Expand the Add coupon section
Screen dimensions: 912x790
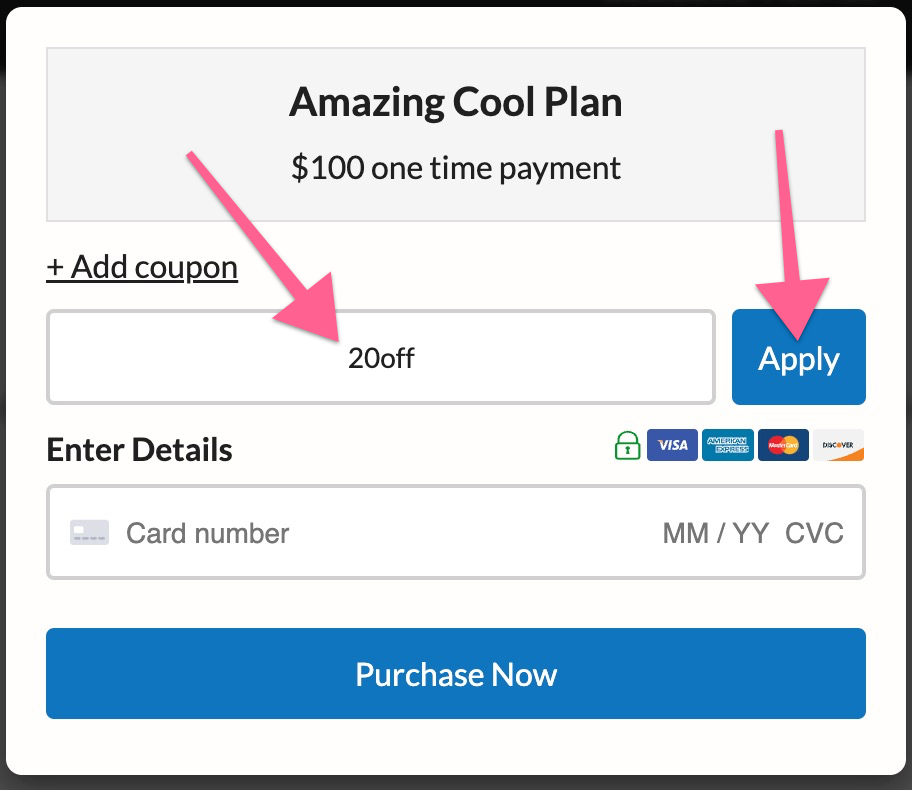pos(142,266)
